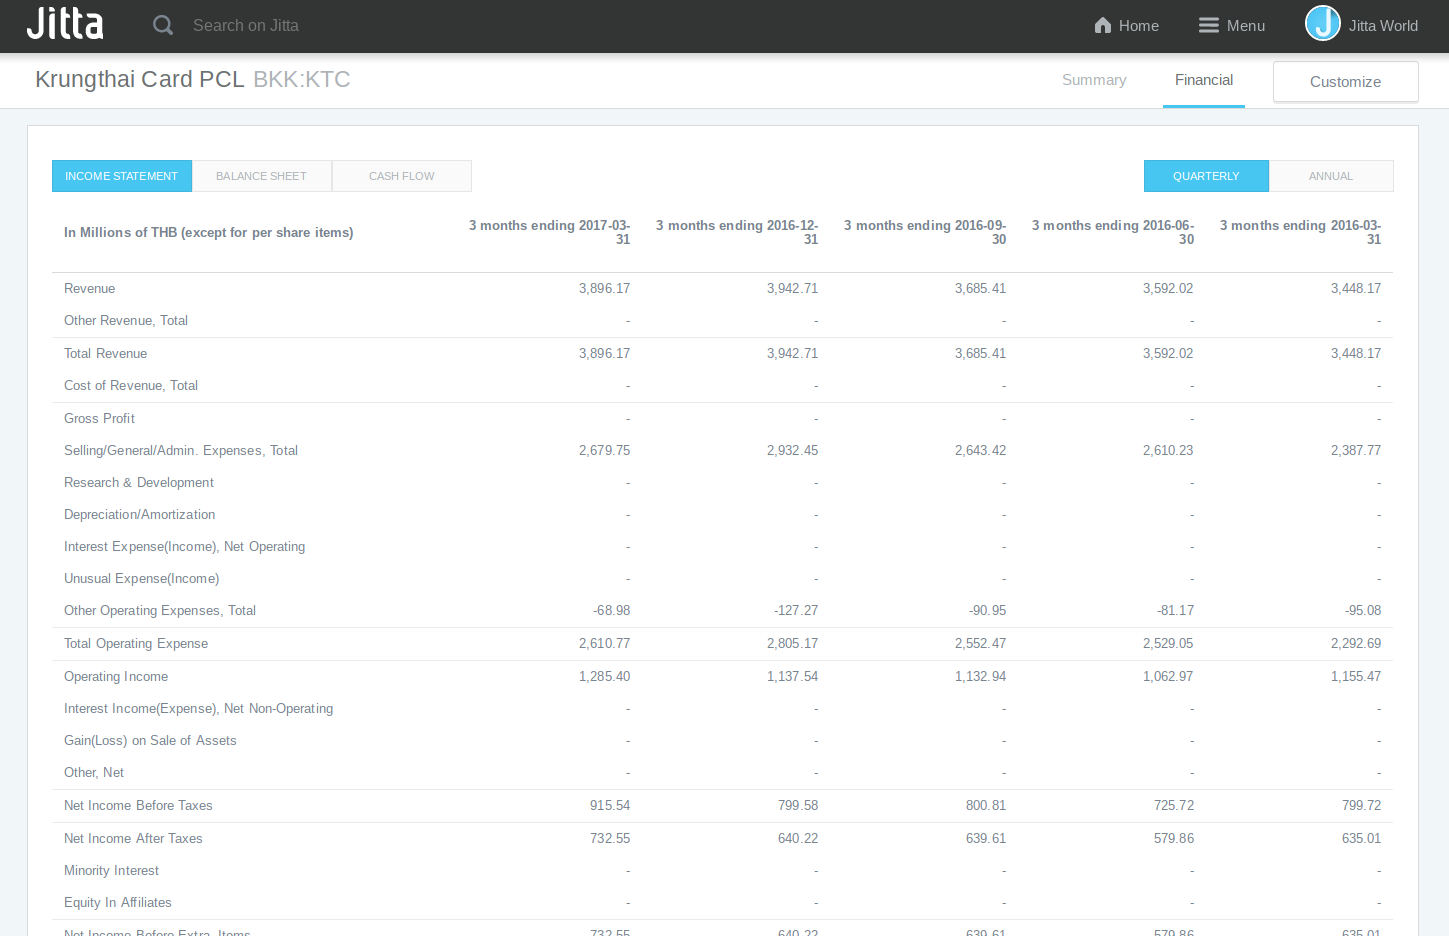Open Jitta World profile link

1383,25
